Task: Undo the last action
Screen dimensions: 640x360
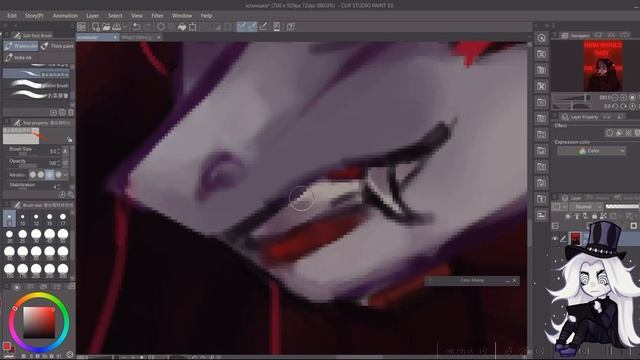Action: click(x=136, y=27)
